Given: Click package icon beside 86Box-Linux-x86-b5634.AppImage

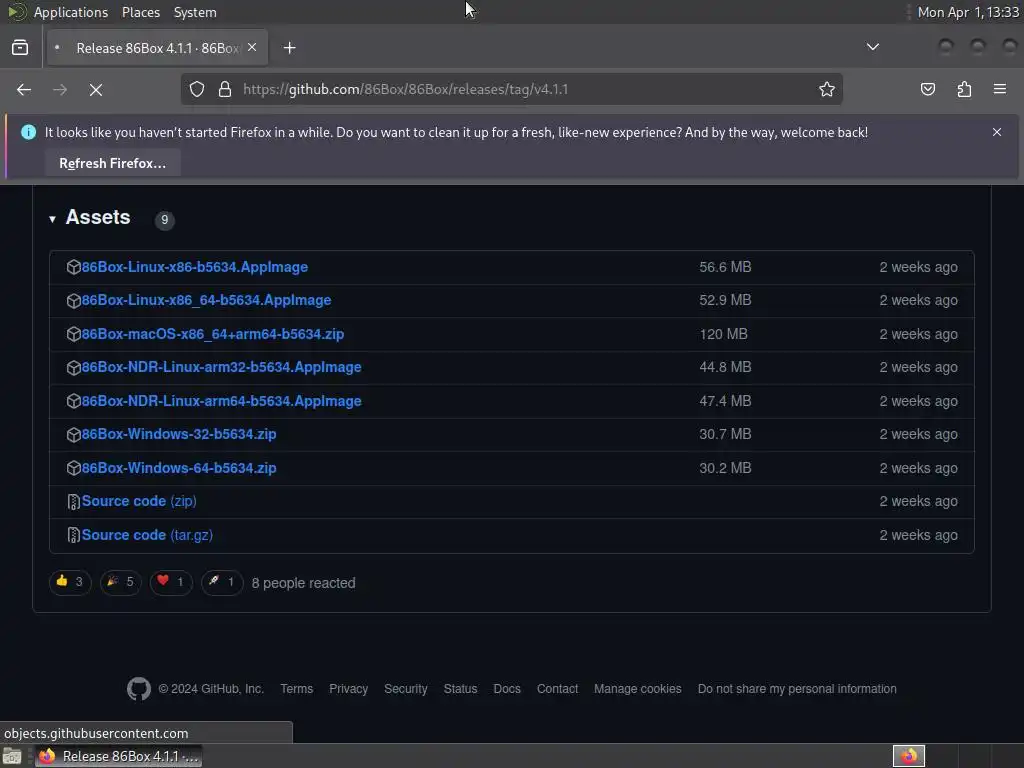Looking at the screenshot, I should (74, 267).
